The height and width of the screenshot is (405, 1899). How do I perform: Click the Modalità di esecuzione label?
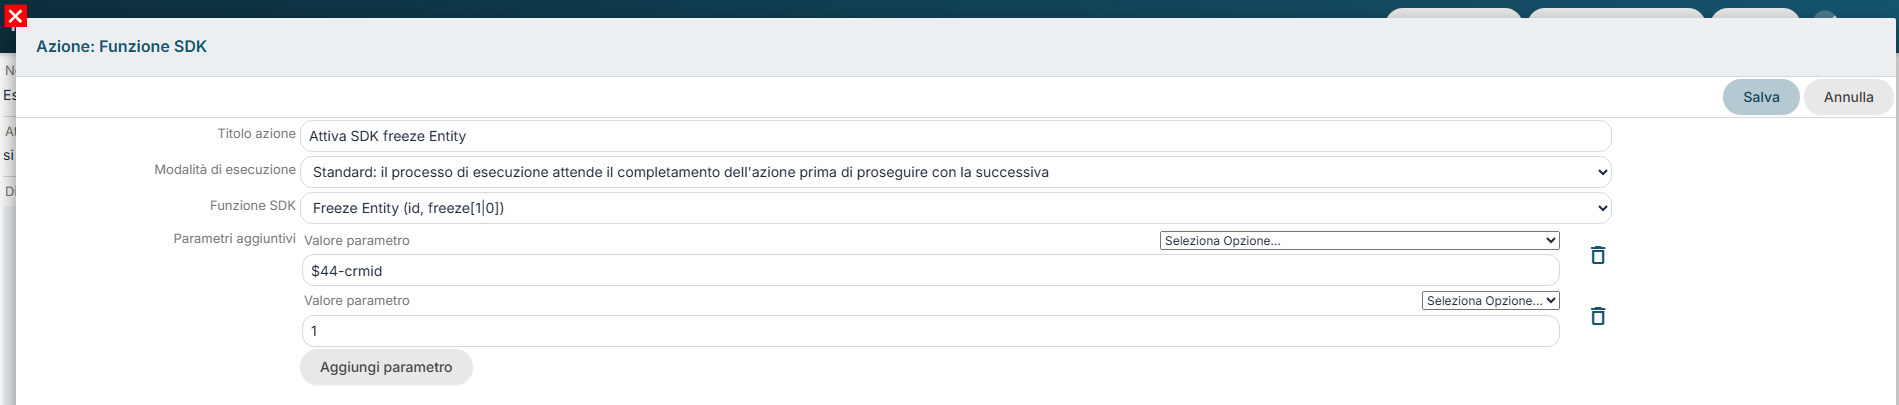point(225,169)
